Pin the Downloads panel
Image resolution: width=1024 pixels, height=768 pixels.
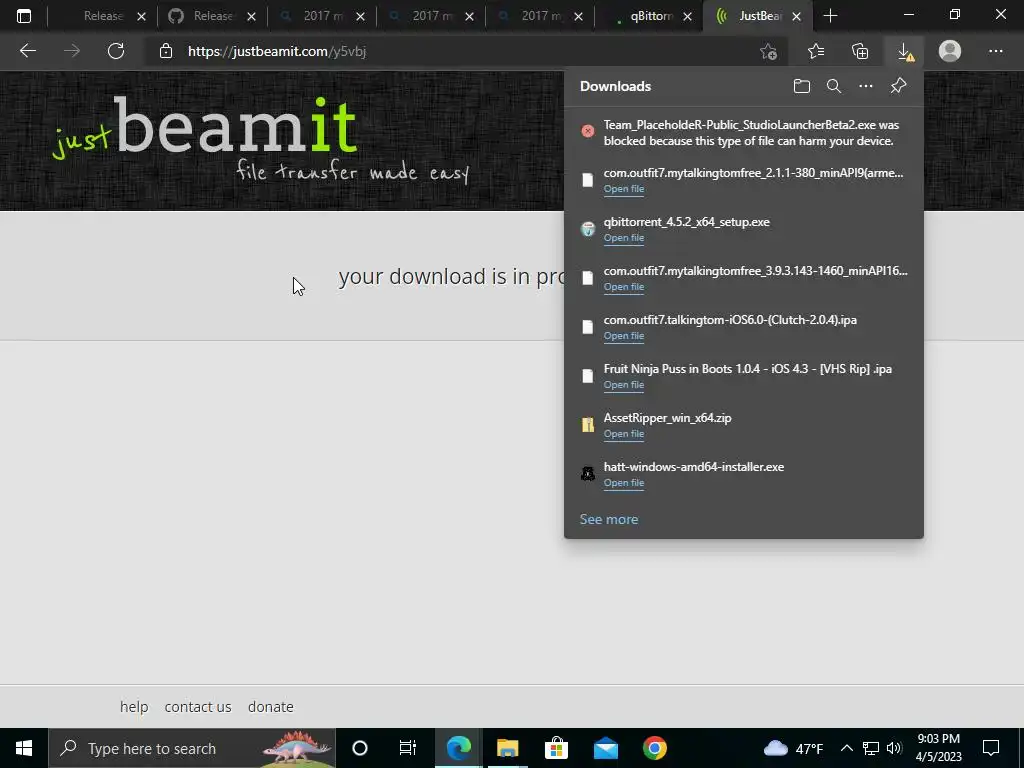point(899,86)
